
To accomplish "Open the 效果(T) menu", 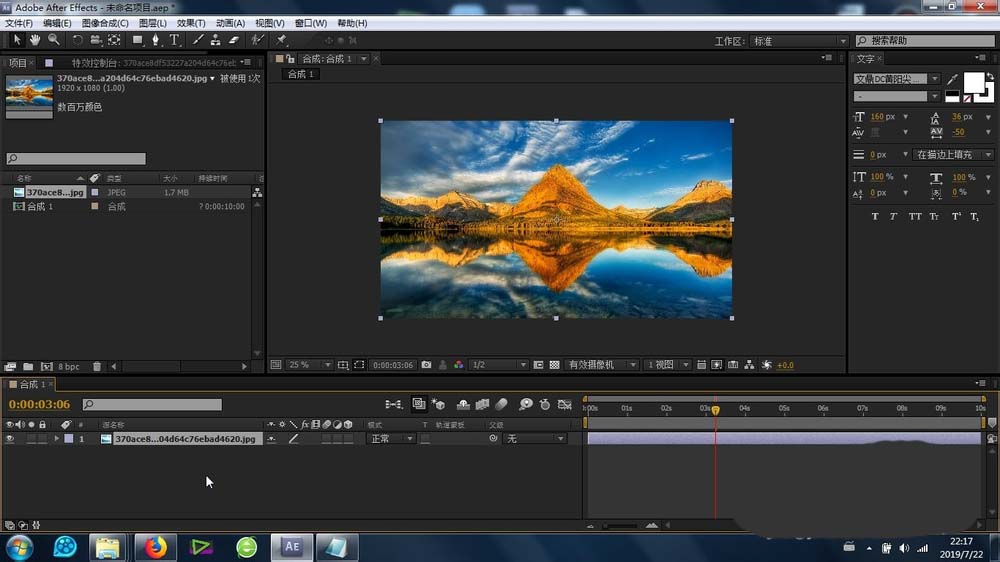I will point(191,23).
